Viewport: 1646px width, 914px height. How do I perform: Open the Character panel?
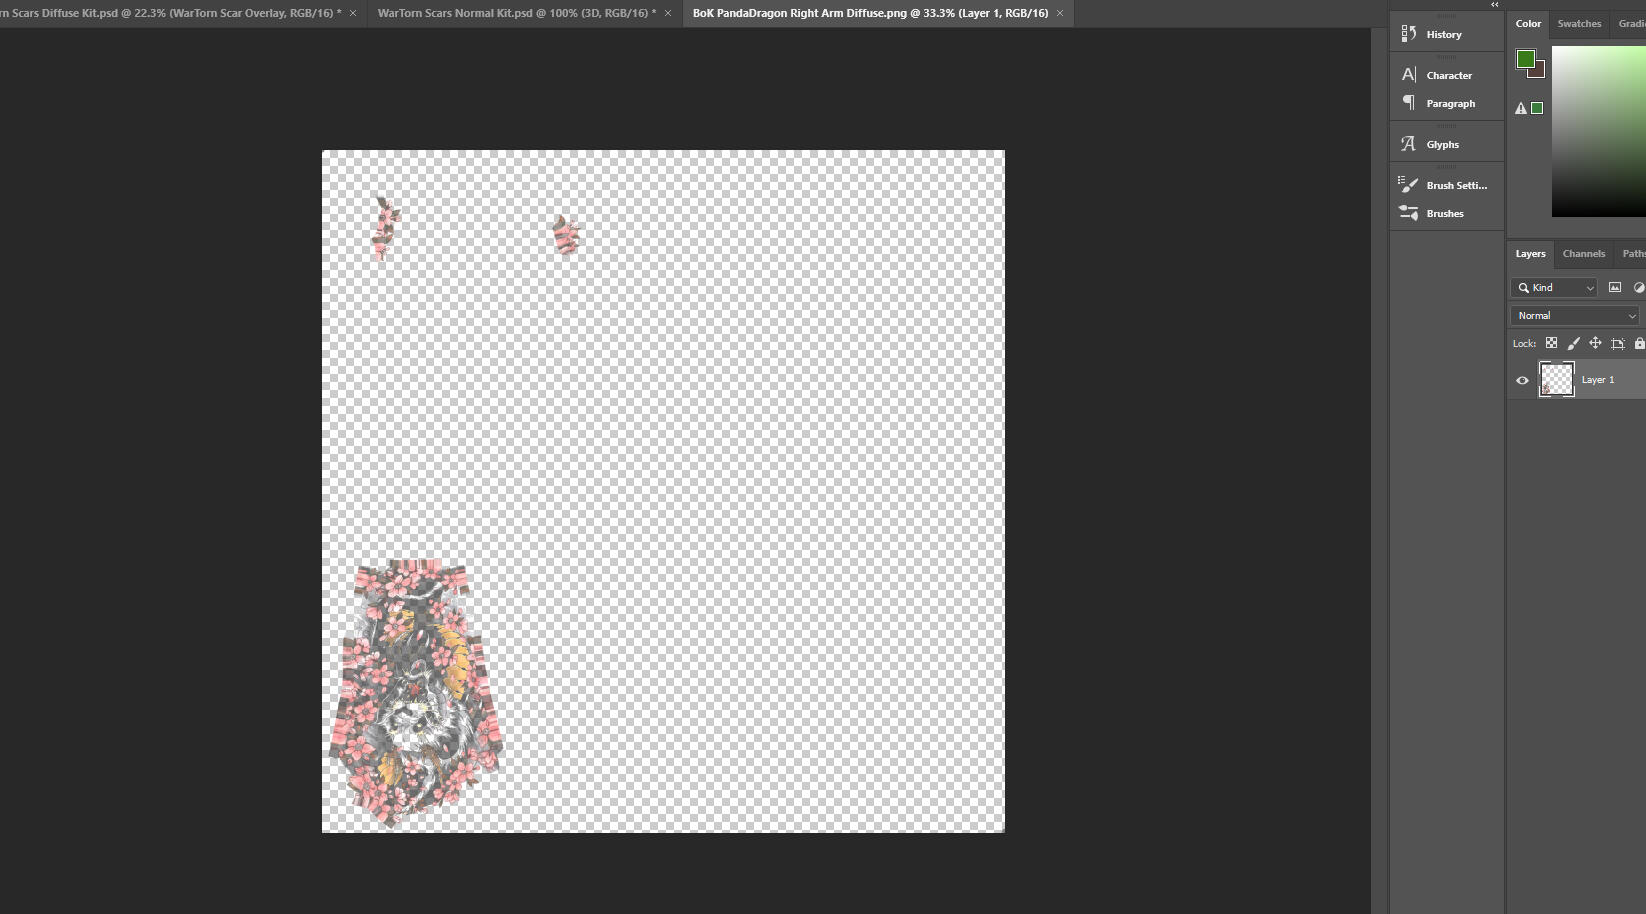1448,75
